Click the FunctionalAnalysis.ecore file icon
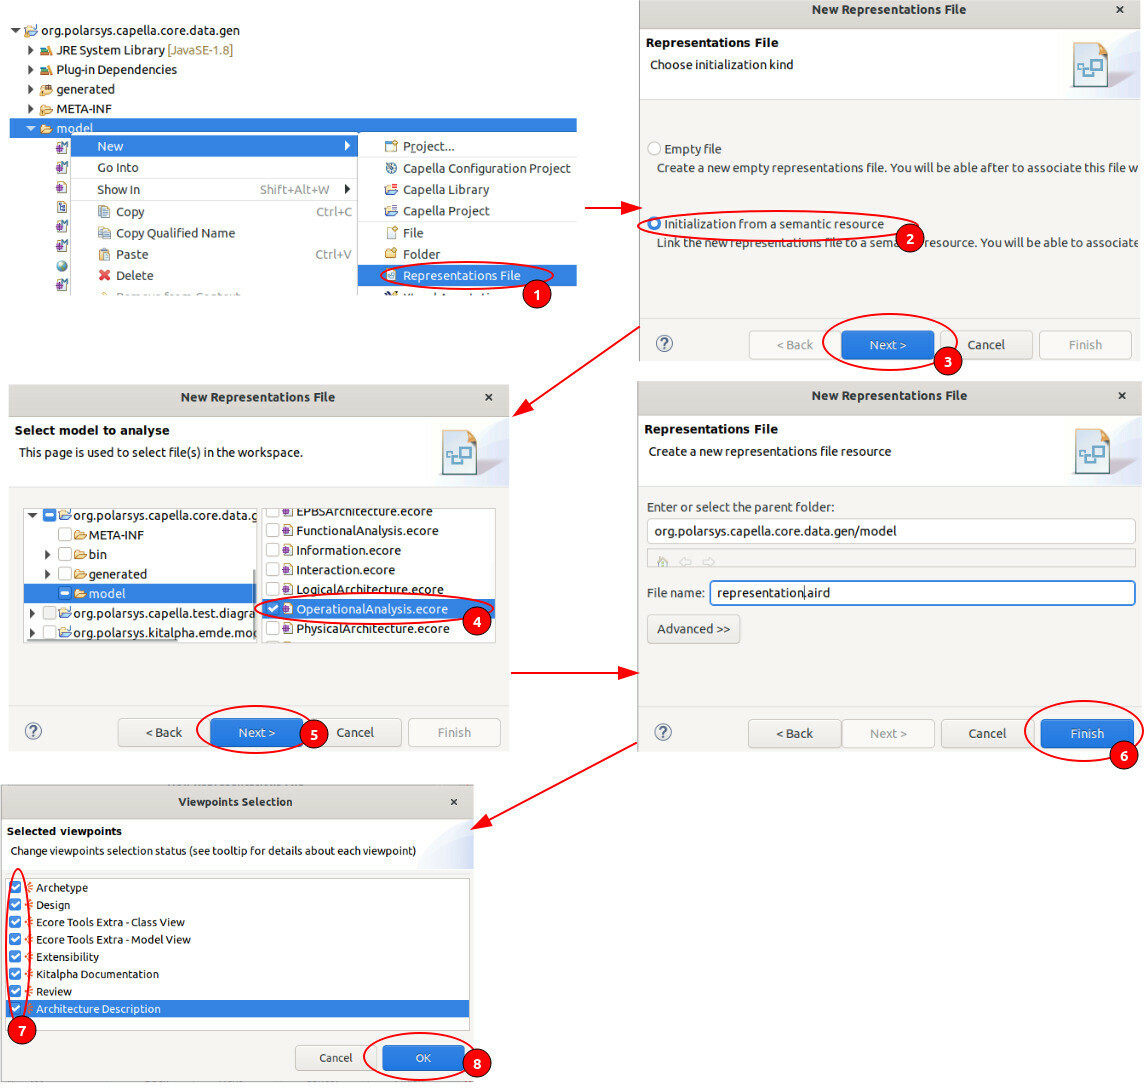Image resolution: width=1146 pixels, height=1090 pixels. [x=287, y=531]
